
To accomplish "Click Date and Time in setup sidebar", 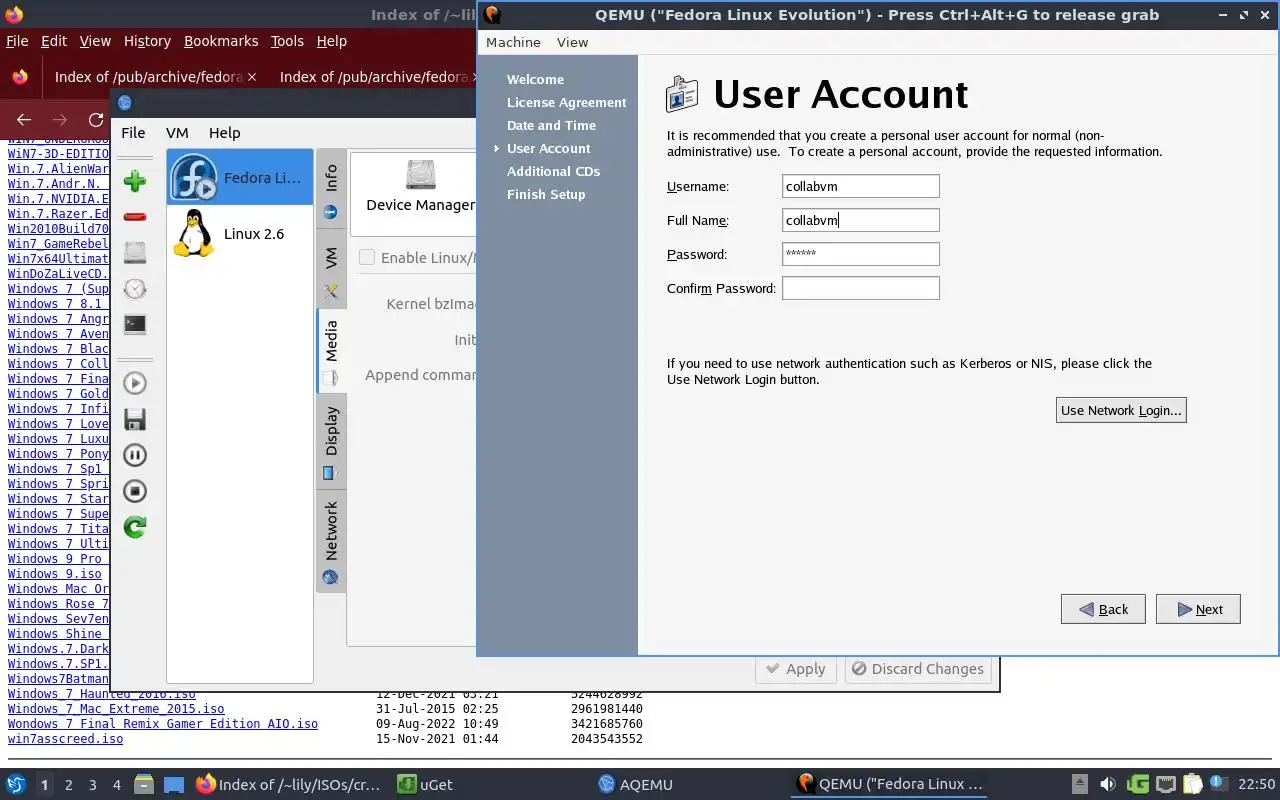I will 551,125.
